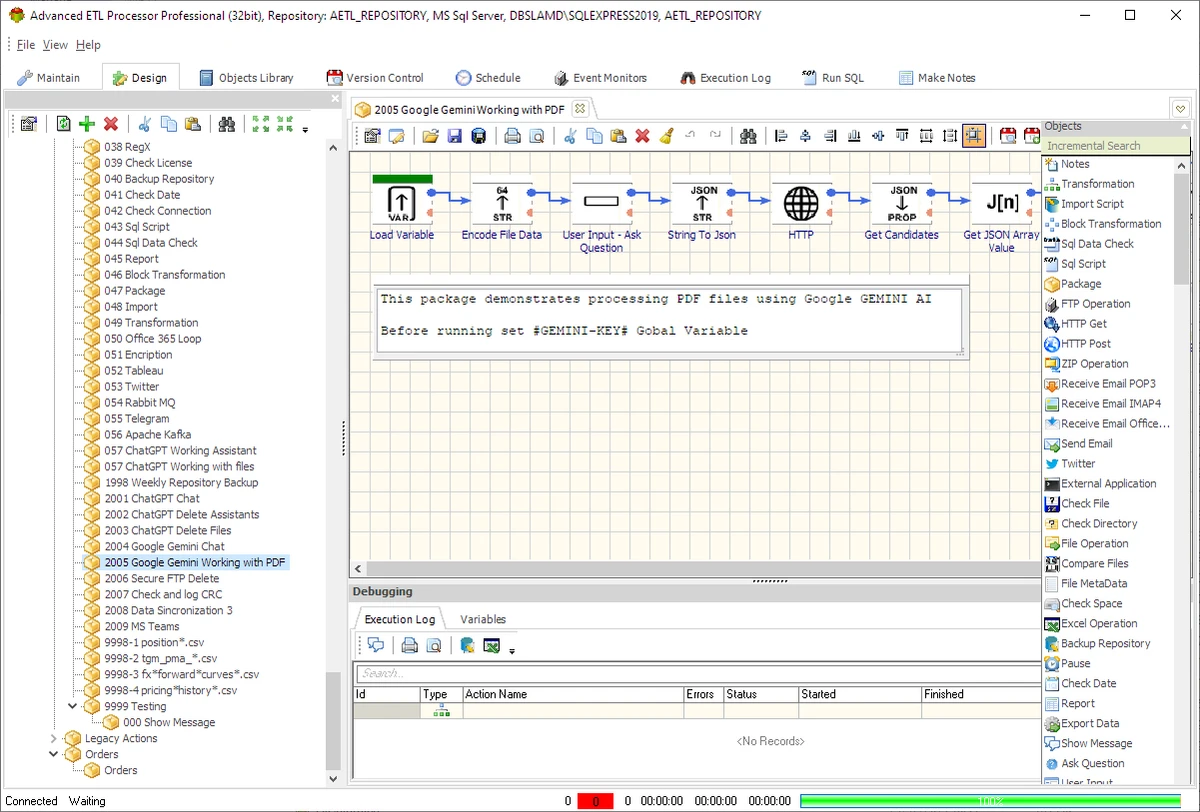The width and height of the screenshot is (1200, 812).
Task: Click the red X delete icon in tree toolbar
Action: tap(111, 124)
